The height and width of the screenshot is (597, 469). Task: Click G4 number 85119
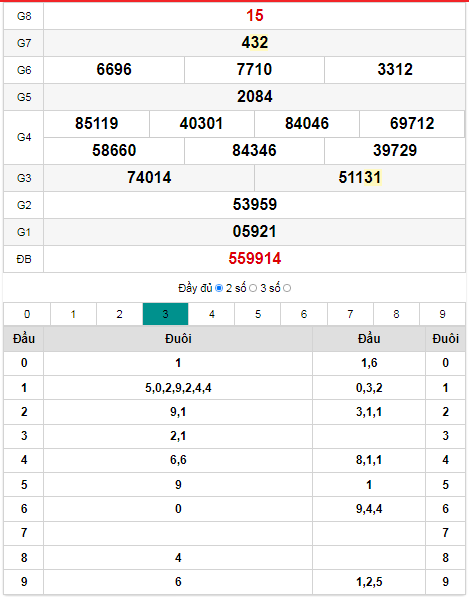96,123
